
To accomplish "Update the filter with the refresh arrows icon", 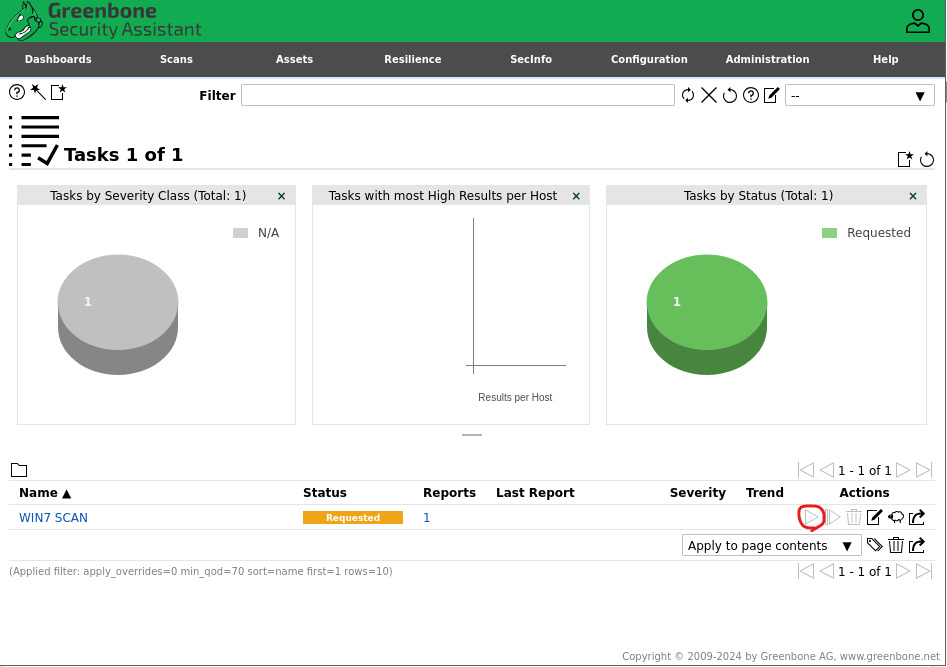I will (x=688, y=95).
